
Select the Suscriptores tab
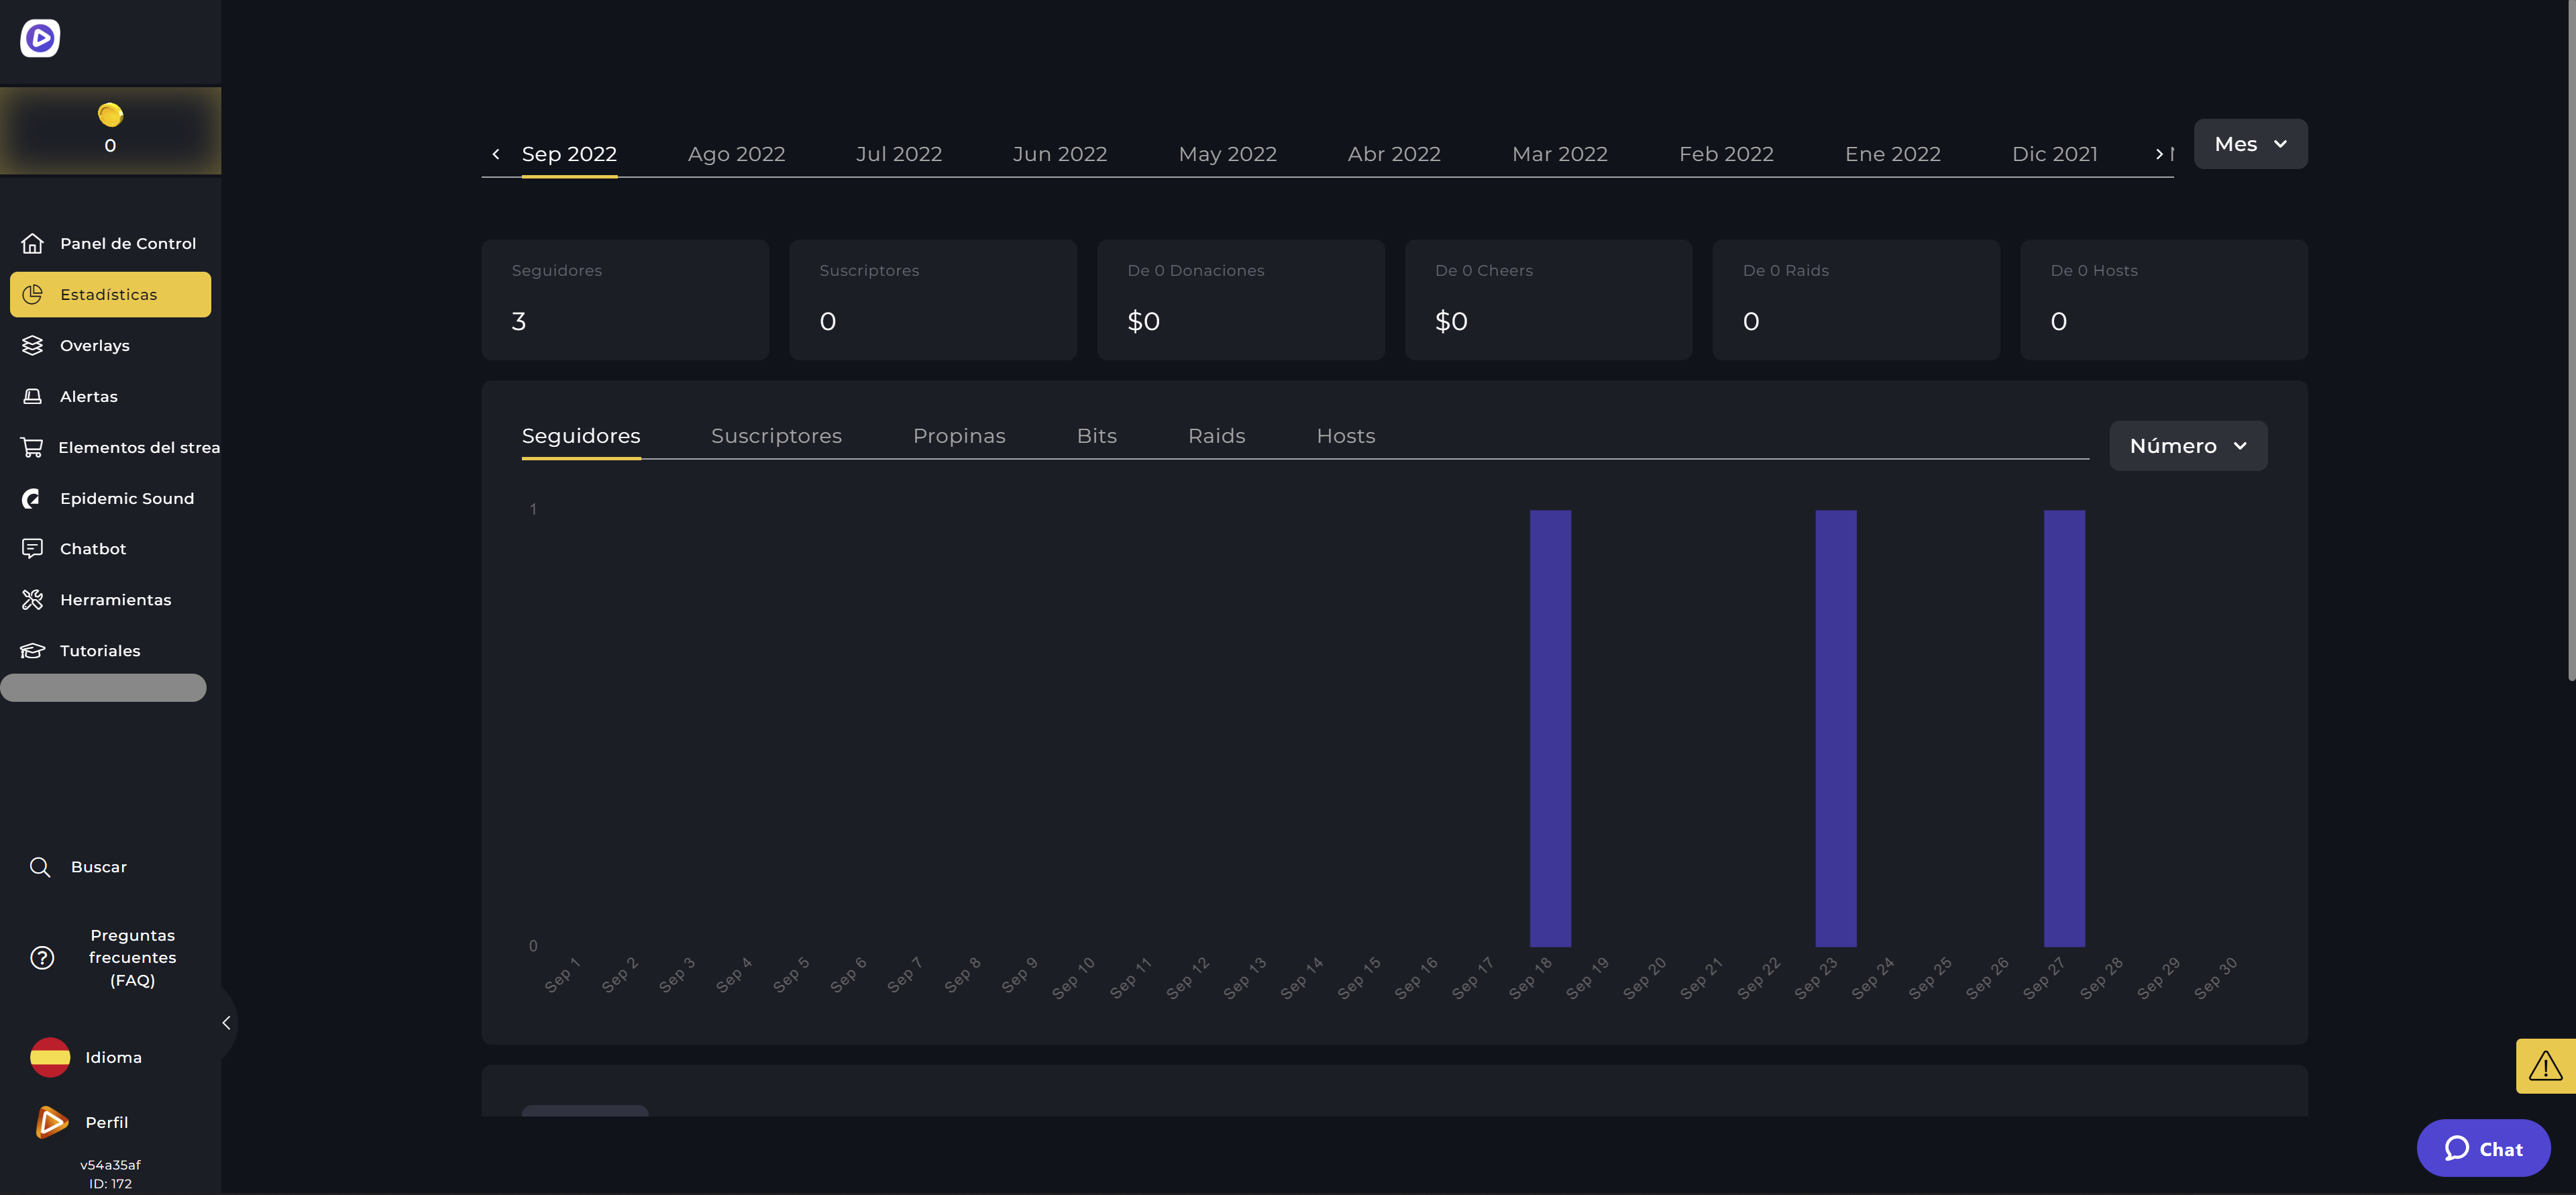click(775, 435)
